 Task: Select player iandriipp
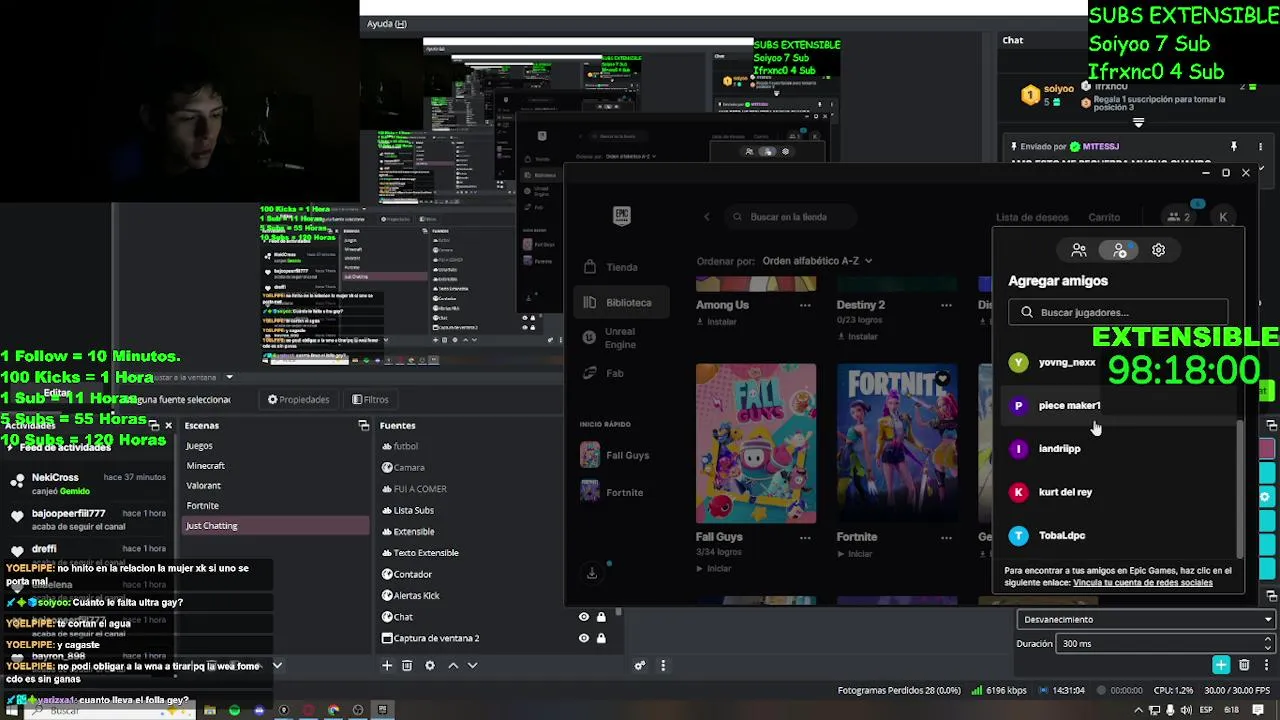(x=1119, y=449)
